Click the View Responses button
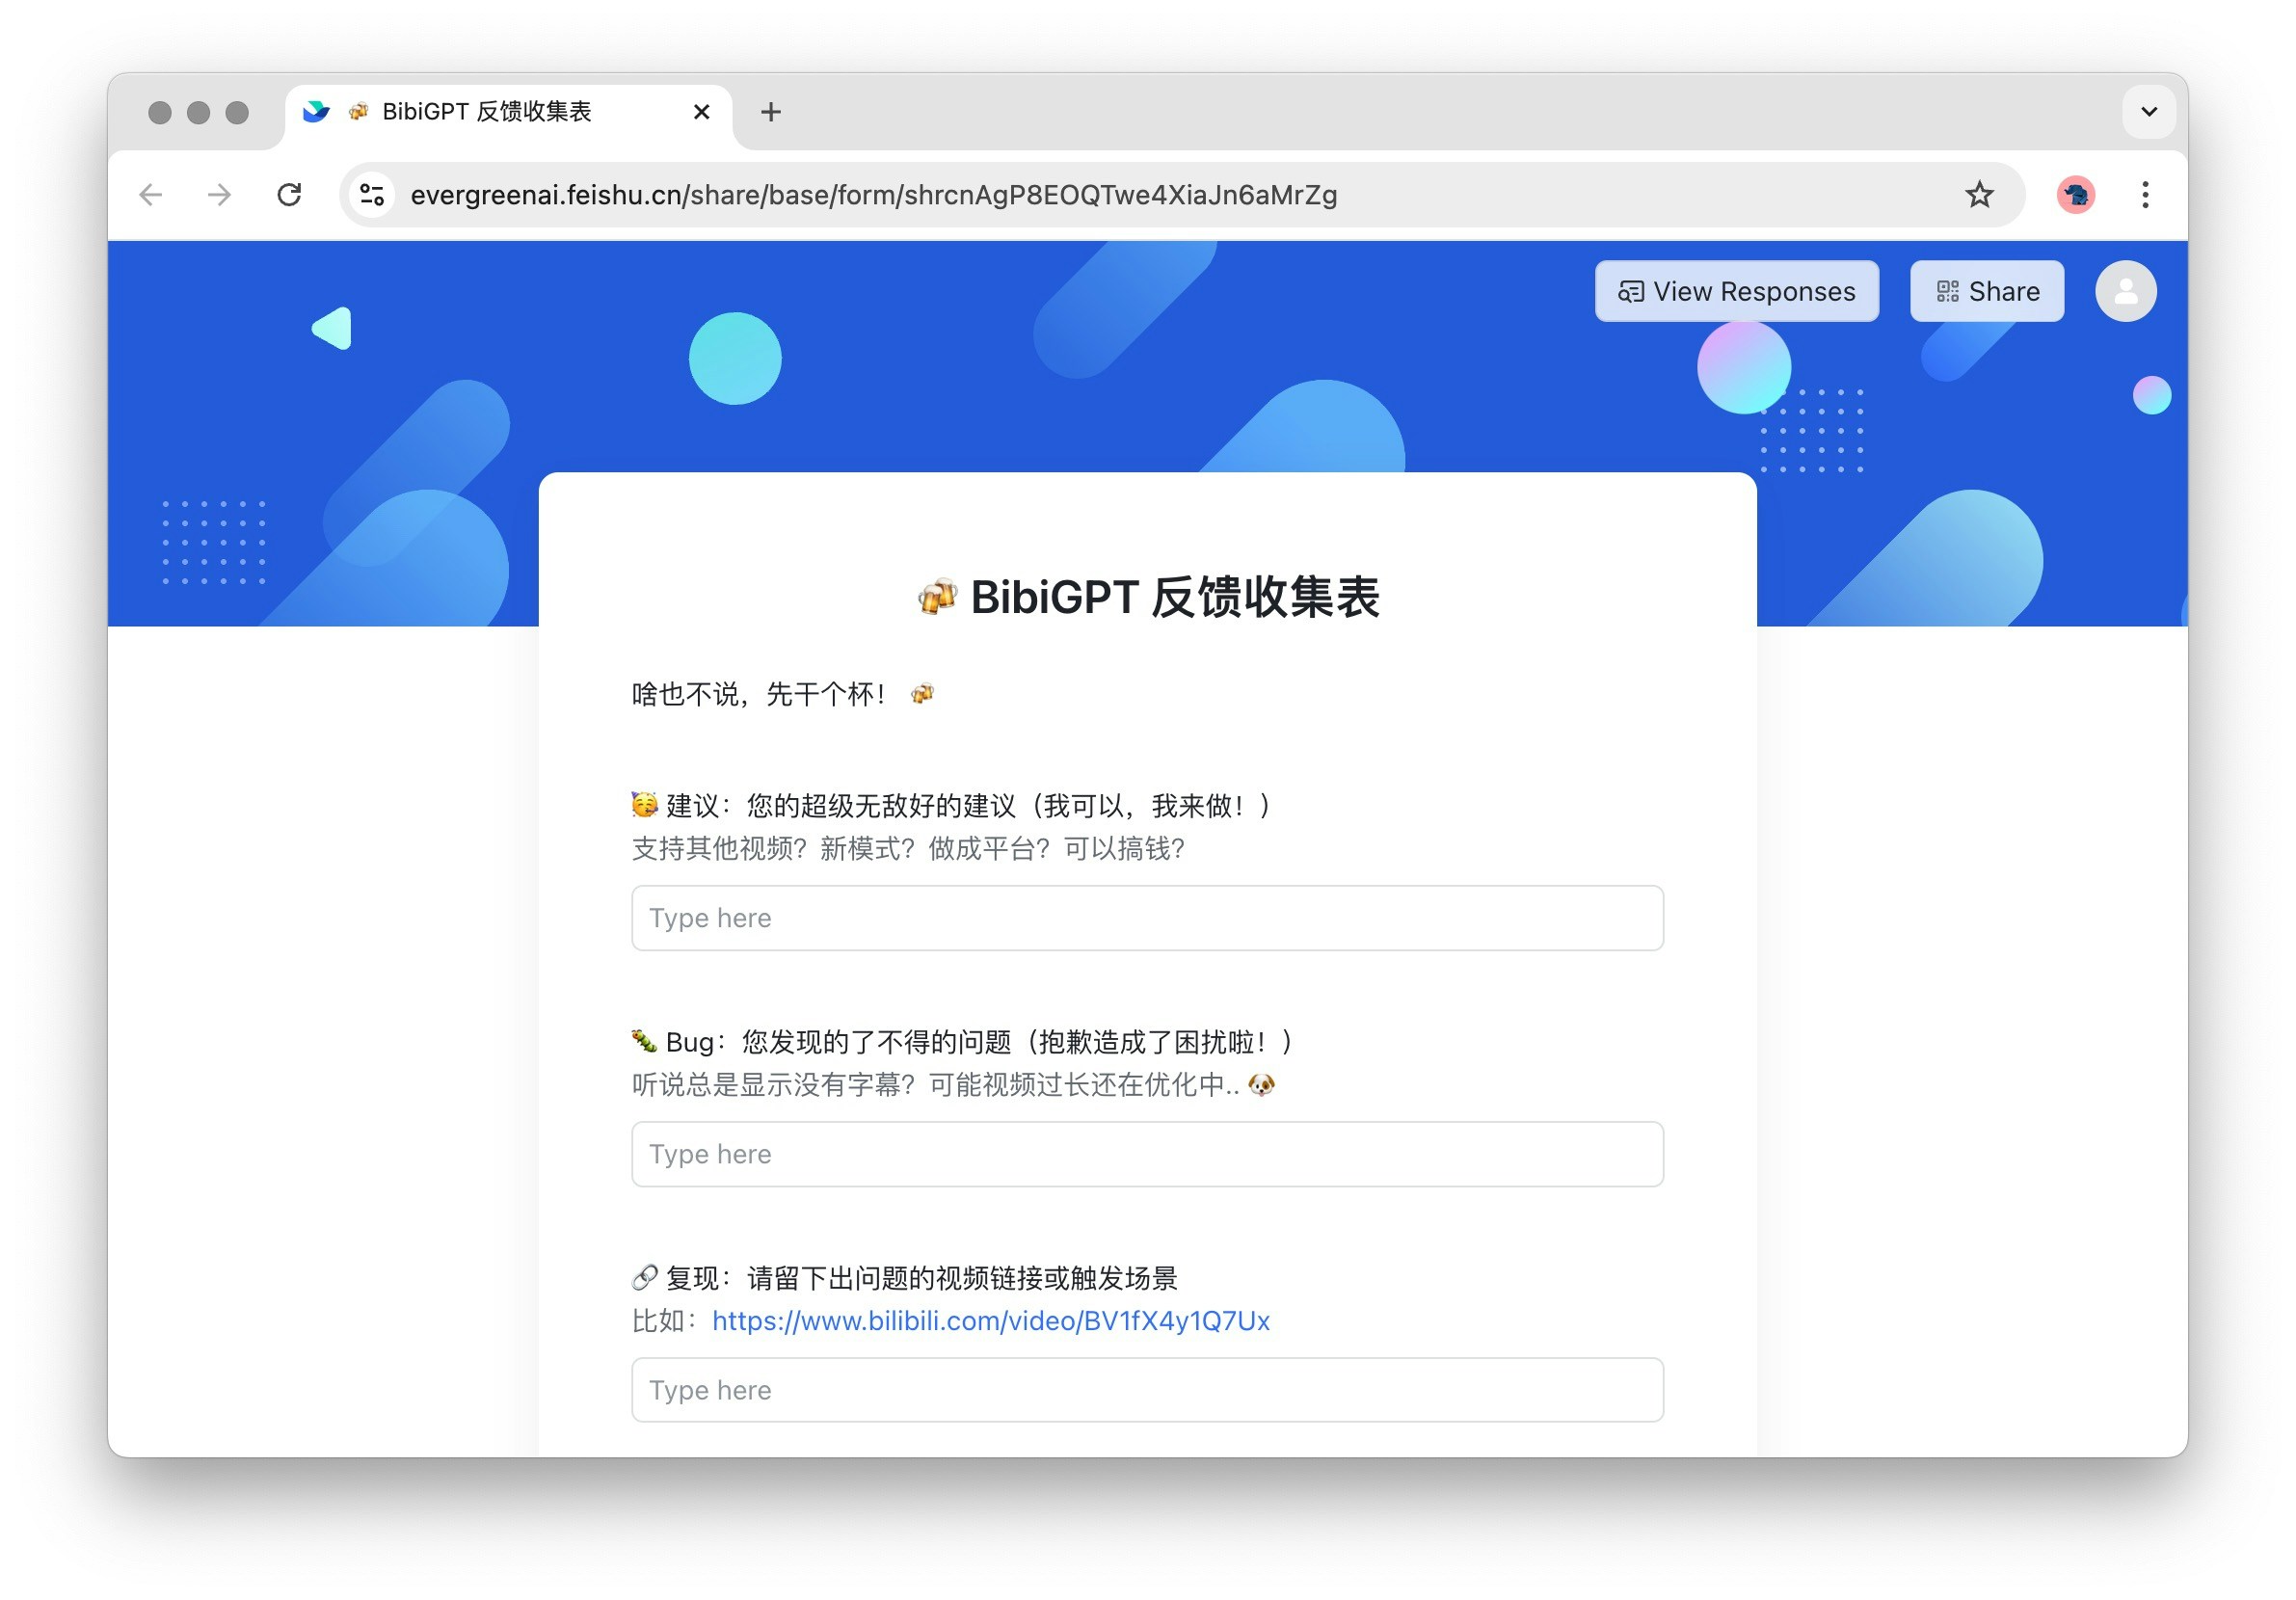The image size is (2296, 1600). pyautogui.click(x=1736, y=291)
